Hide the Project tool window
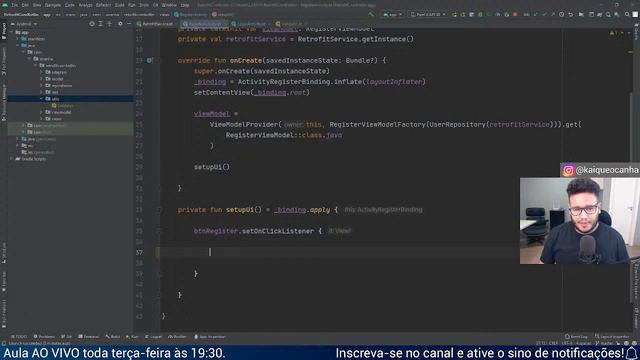The image size is (640, 360). pyautogui.click(x=129, y=24)
